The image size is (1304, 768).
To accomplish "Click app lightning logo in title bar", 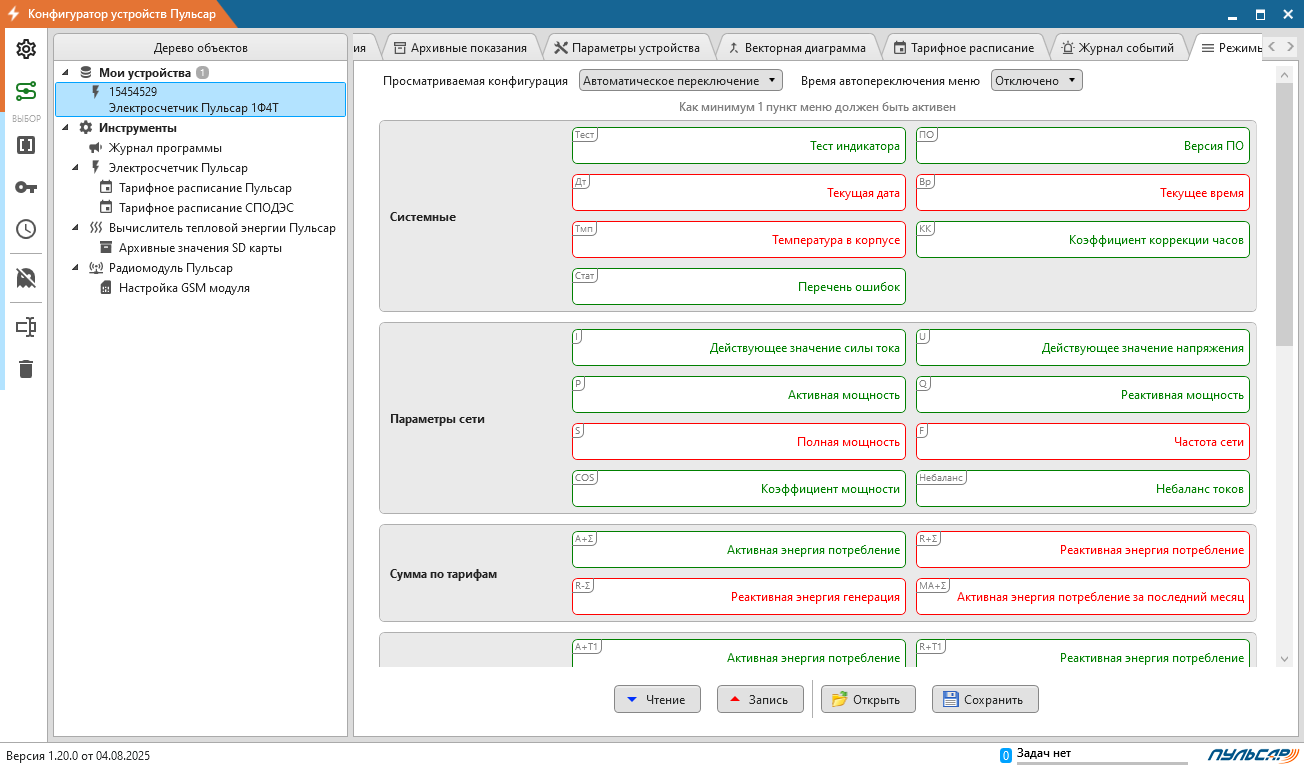I will click(x=14, y=14).
